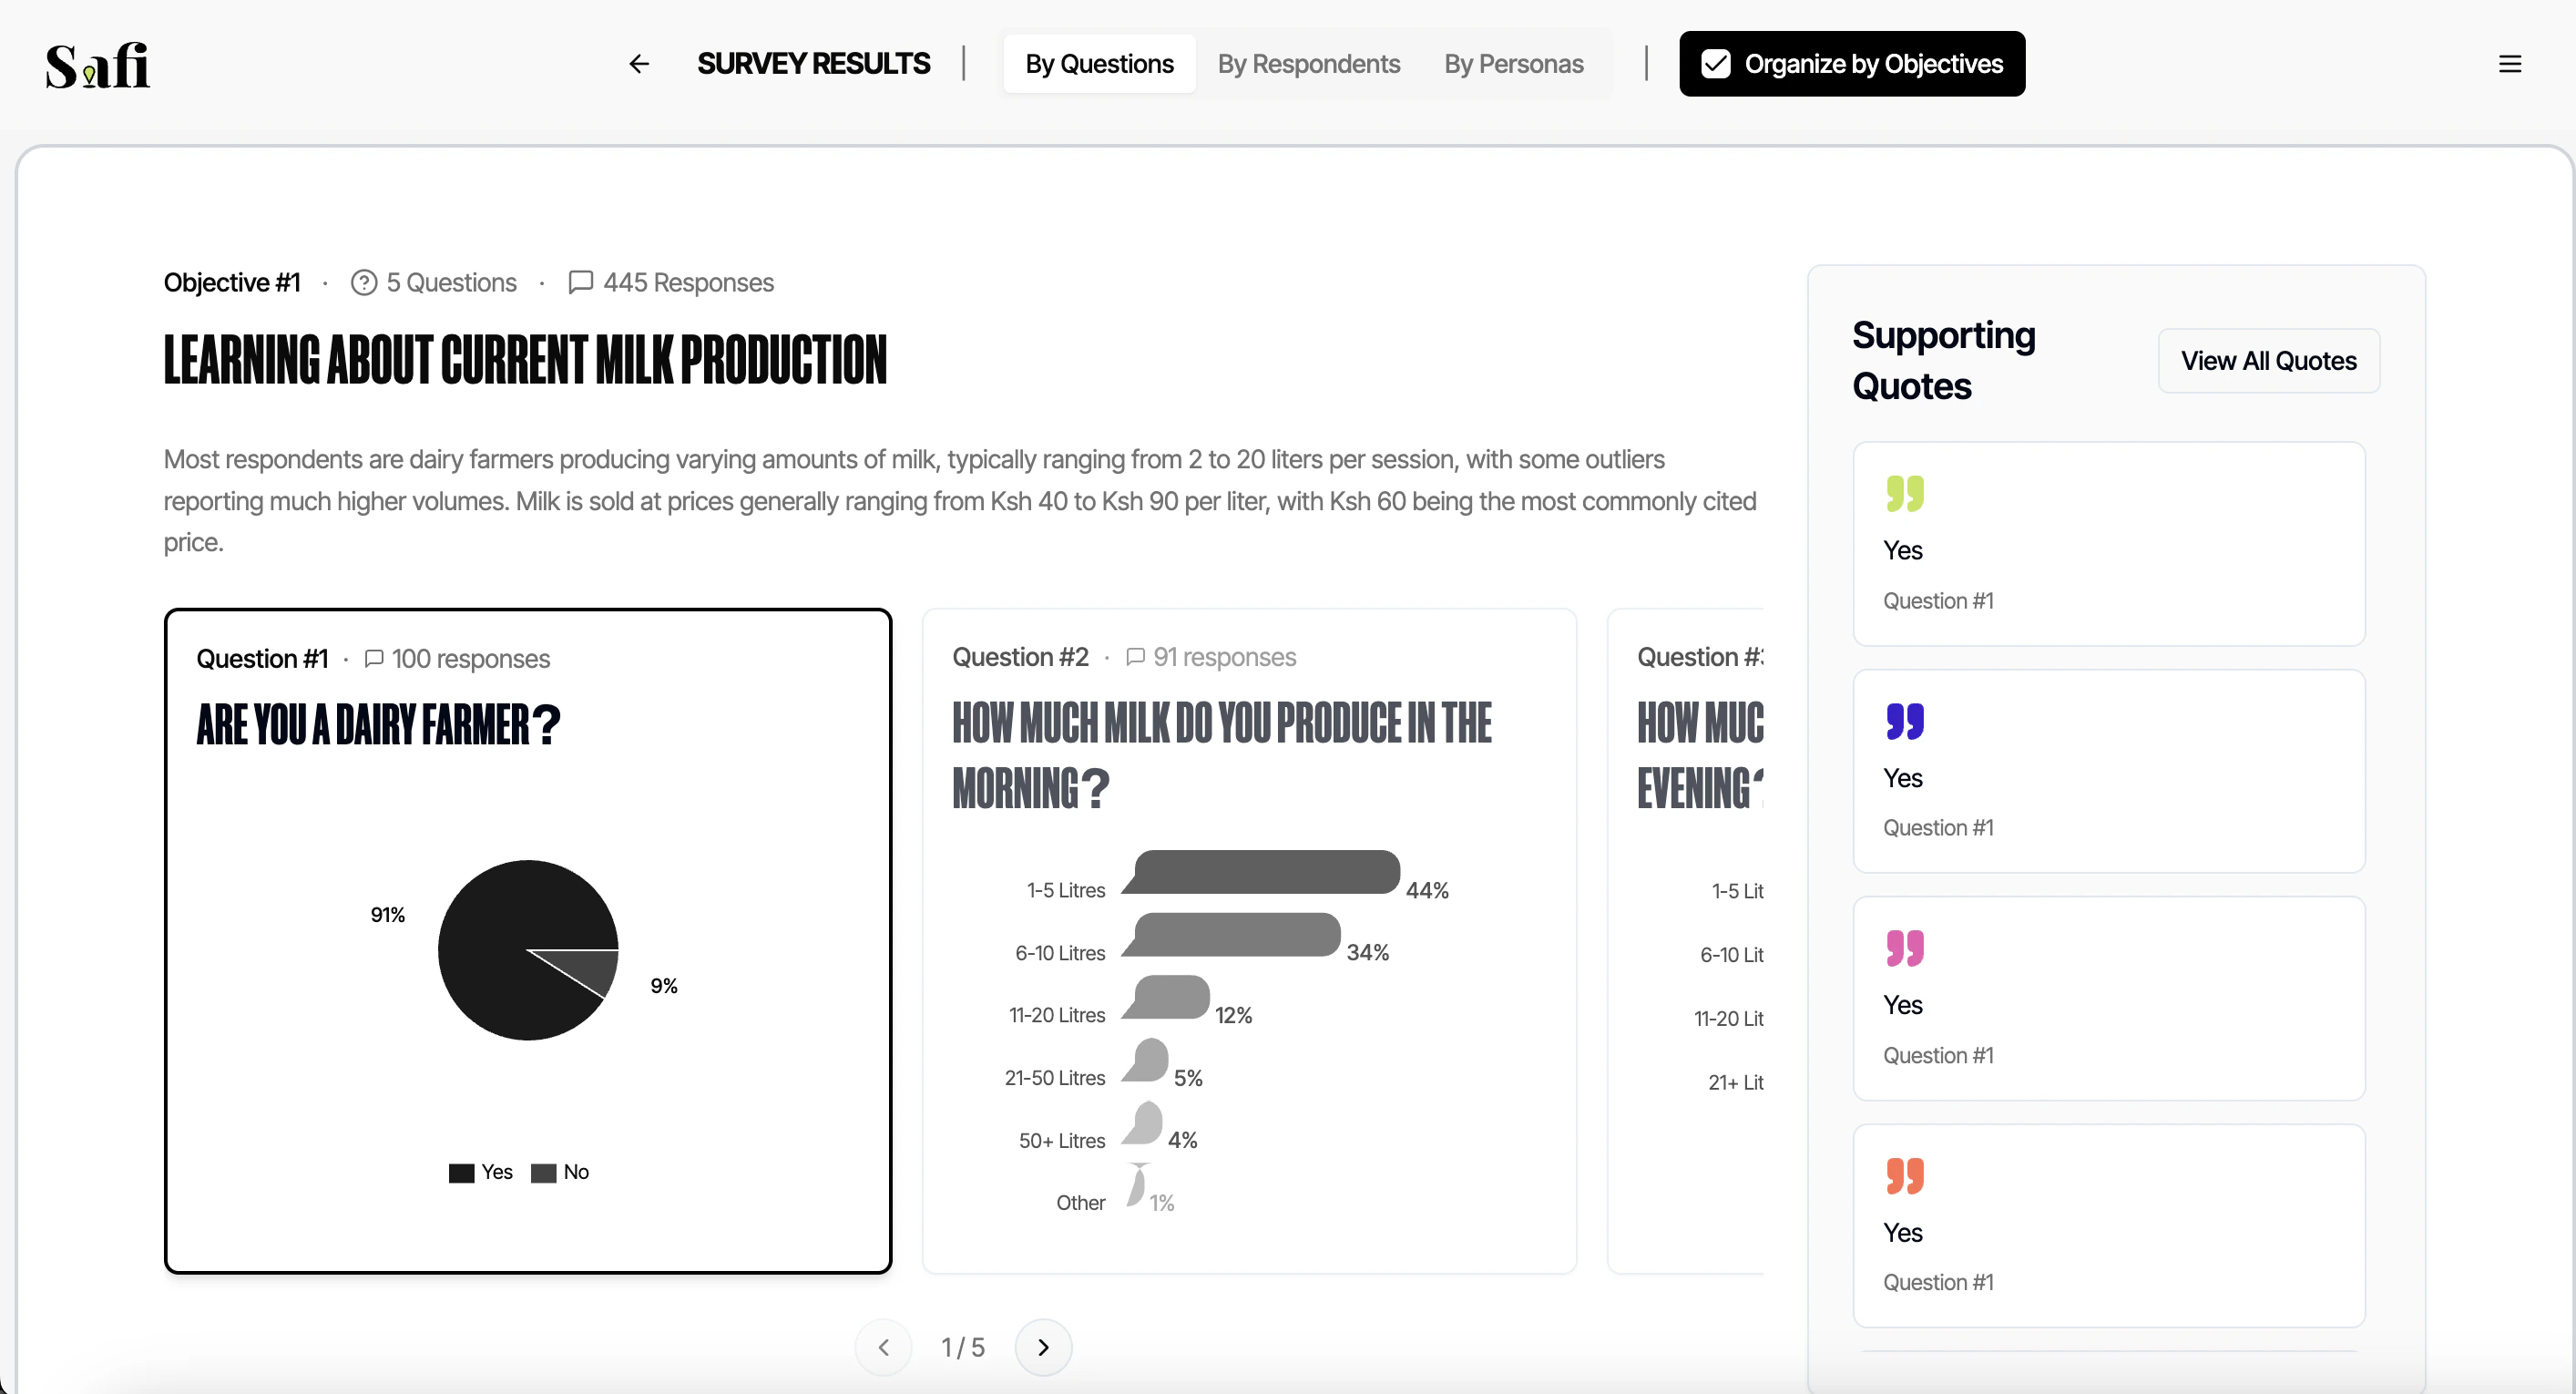Image resolution: width=2576 pixels, height=1394 pixels.
Task: Switch to the By Respondents tab
Action: coord(1309,63)
